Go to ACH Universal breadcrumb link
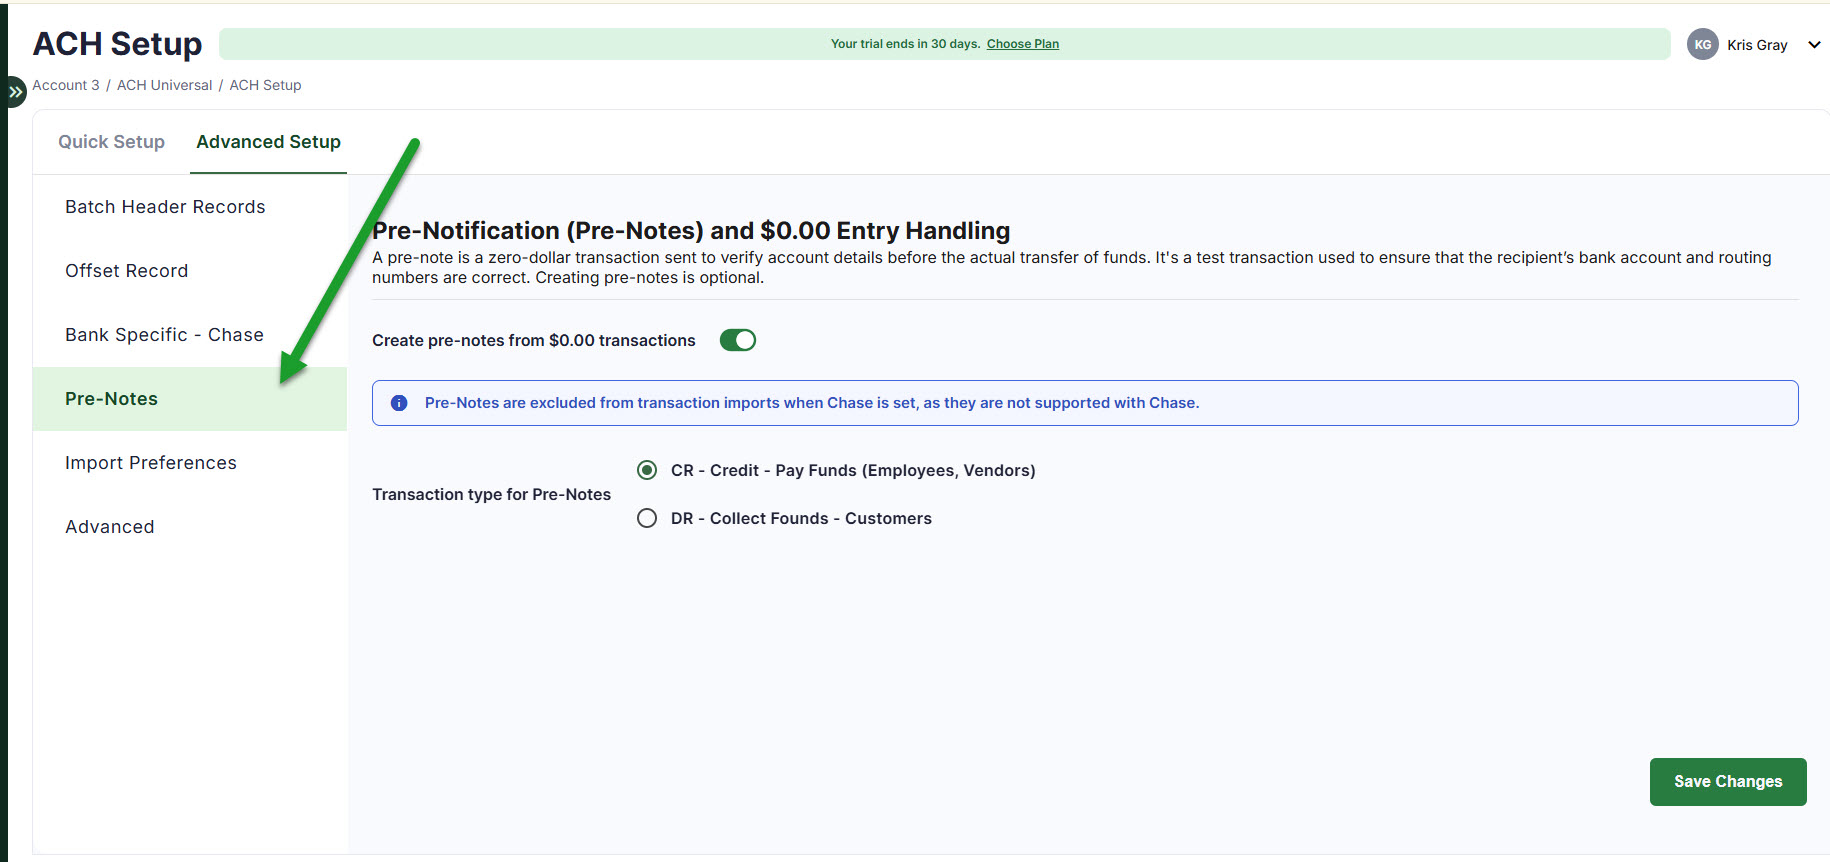This screenshot has height=862, width=1830. [164, 85]
